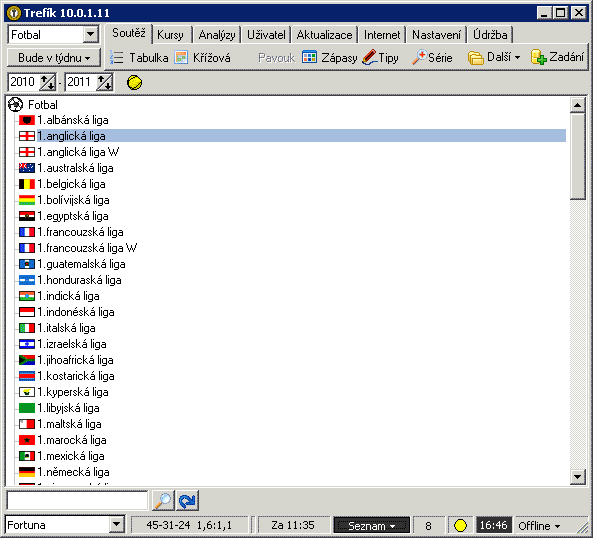Open the Další folder dropdown menu
The height and width of the screenshot is (538, 593).
[x=494, y=57]
